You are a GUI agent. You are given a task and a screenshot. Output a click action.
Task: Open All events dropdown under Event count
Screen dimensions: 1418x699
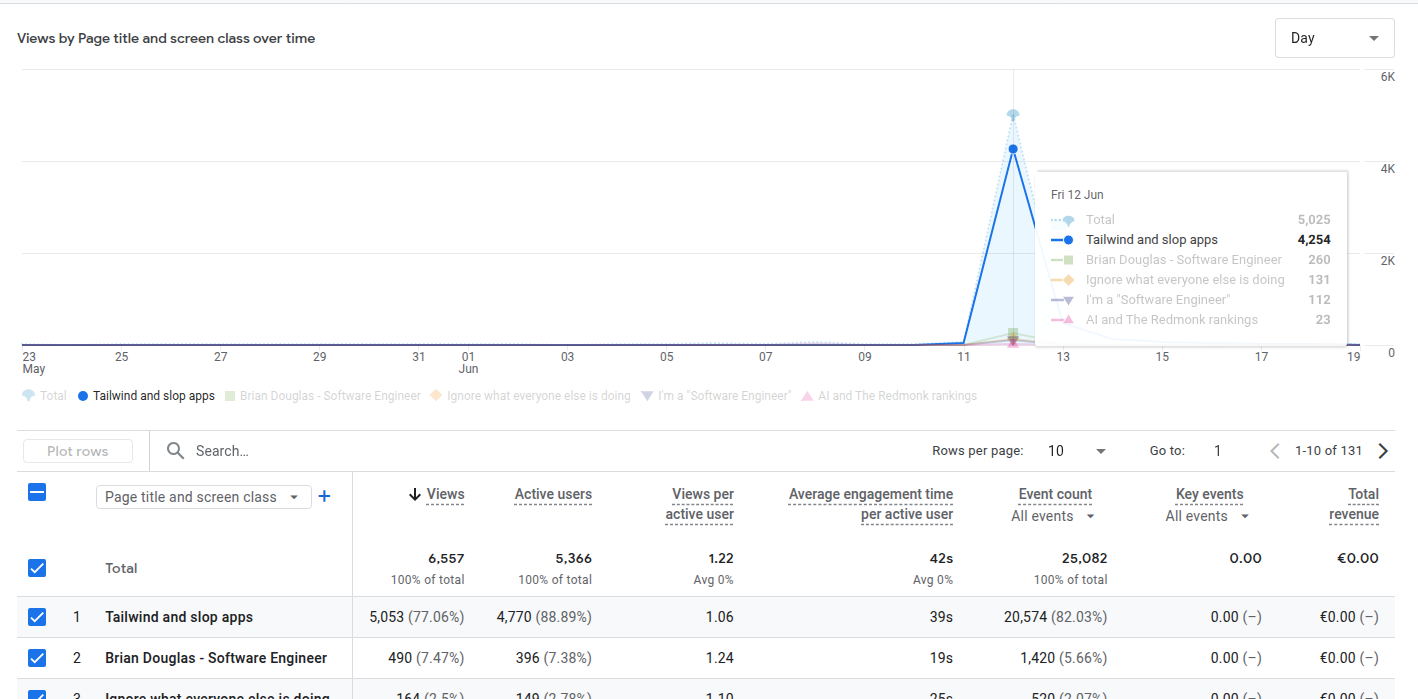point(1053,516)
